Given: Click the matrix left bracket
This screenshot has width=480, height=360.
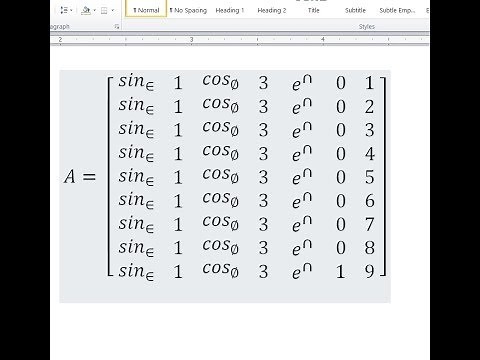Looking at the screenshot, I should click(x=110, y=176).
